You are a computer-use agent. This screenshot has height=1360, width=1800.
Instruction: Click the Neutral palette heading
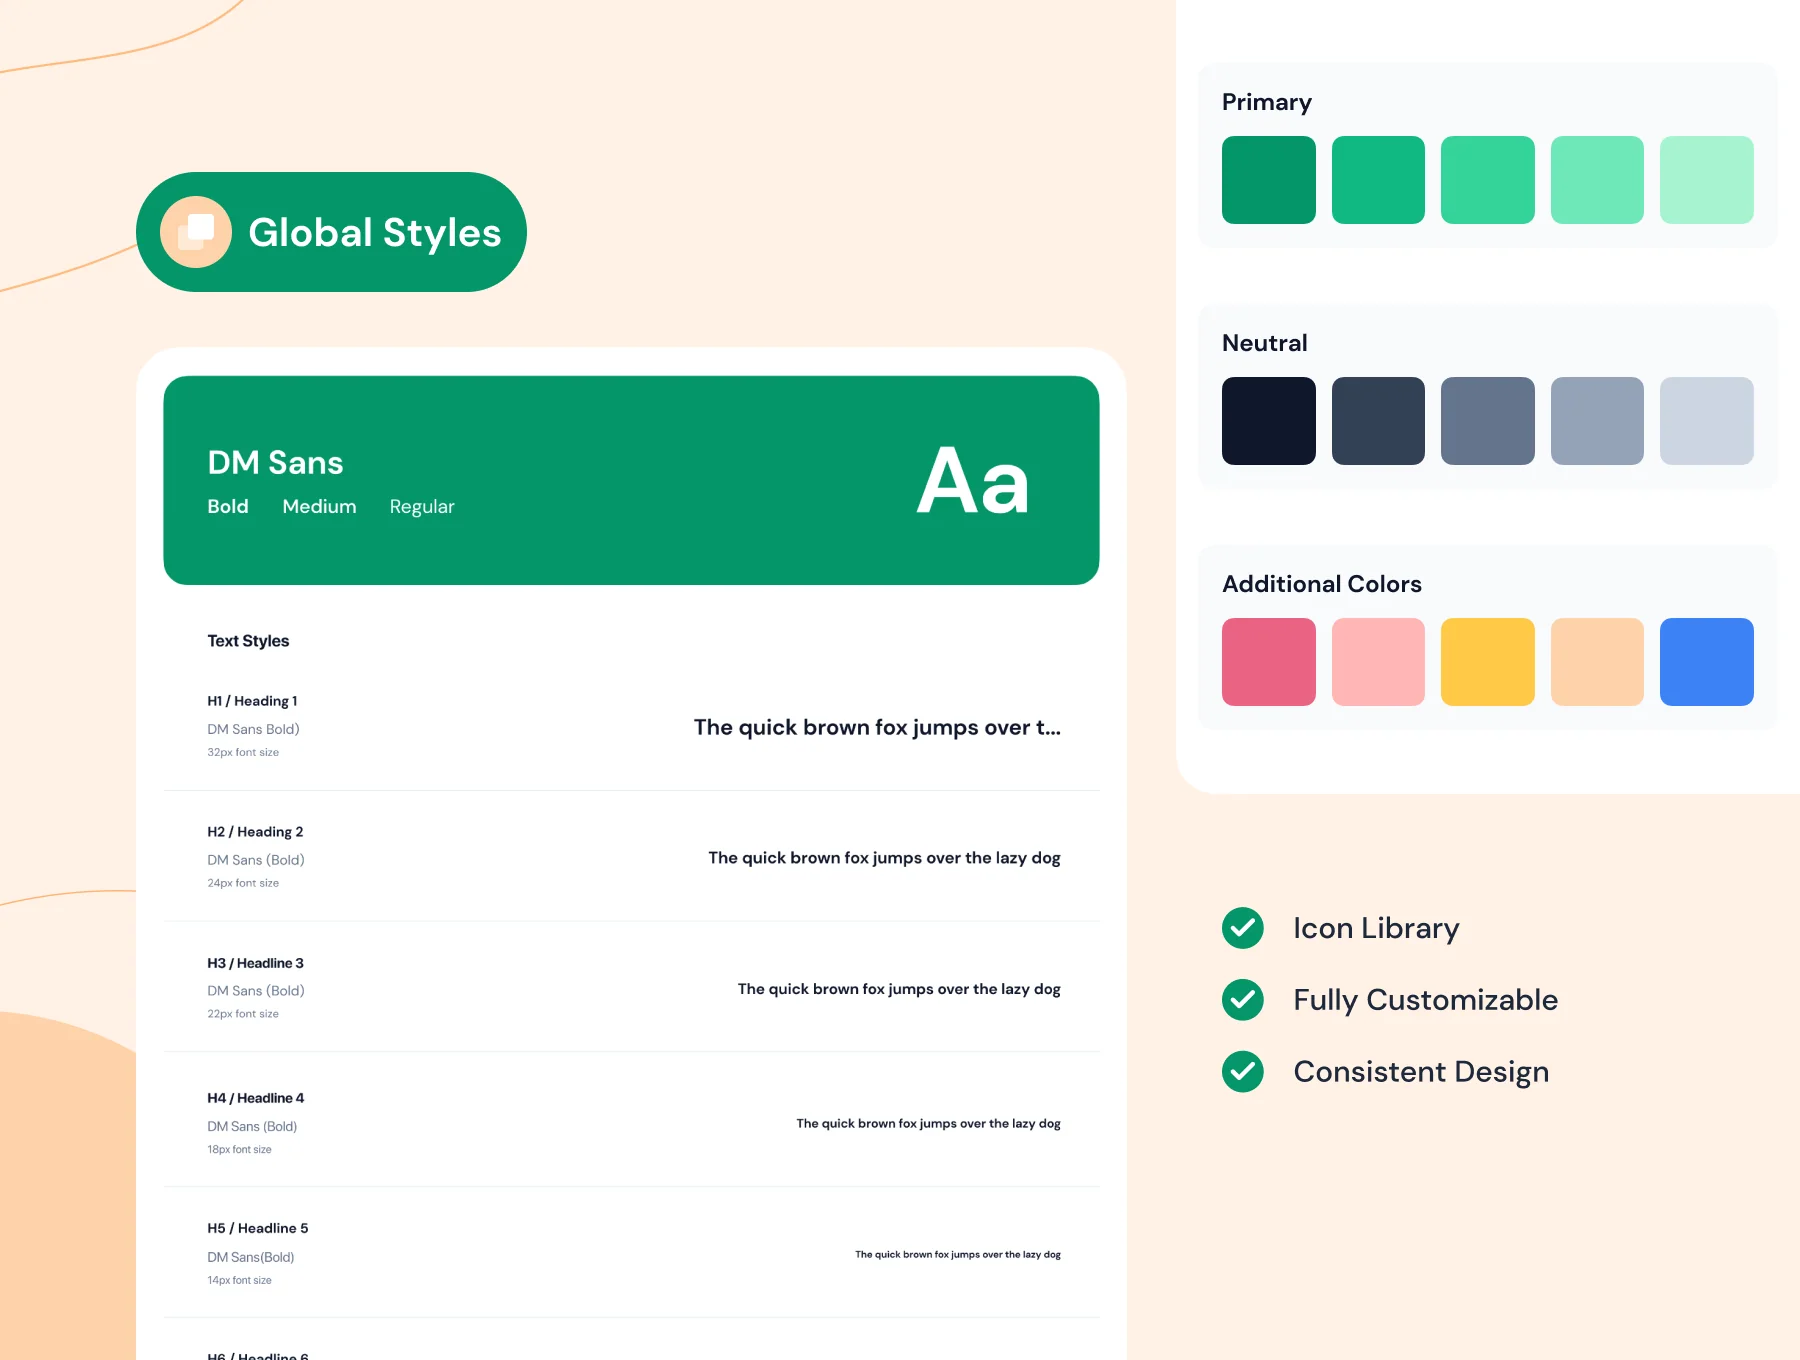(1264, 343)
